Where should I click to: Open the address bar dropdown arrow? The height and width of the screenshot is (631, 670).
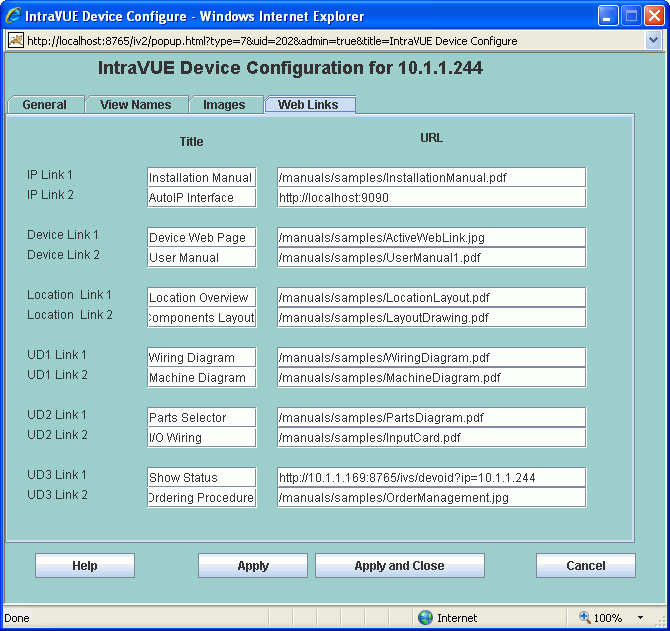(x=653, y=41)
